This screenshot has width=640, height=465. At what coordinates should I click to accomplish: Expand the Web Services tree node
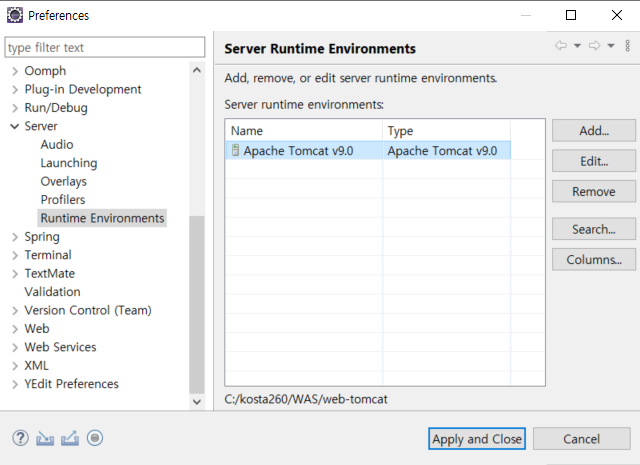[15, 347]
